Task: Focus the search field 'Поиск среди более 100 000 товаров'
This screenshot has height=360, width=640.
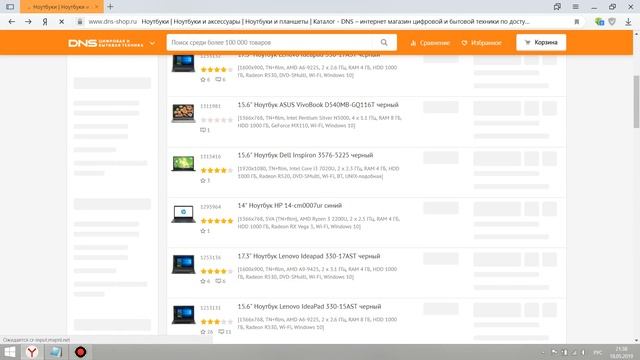Action: (271, 42)
